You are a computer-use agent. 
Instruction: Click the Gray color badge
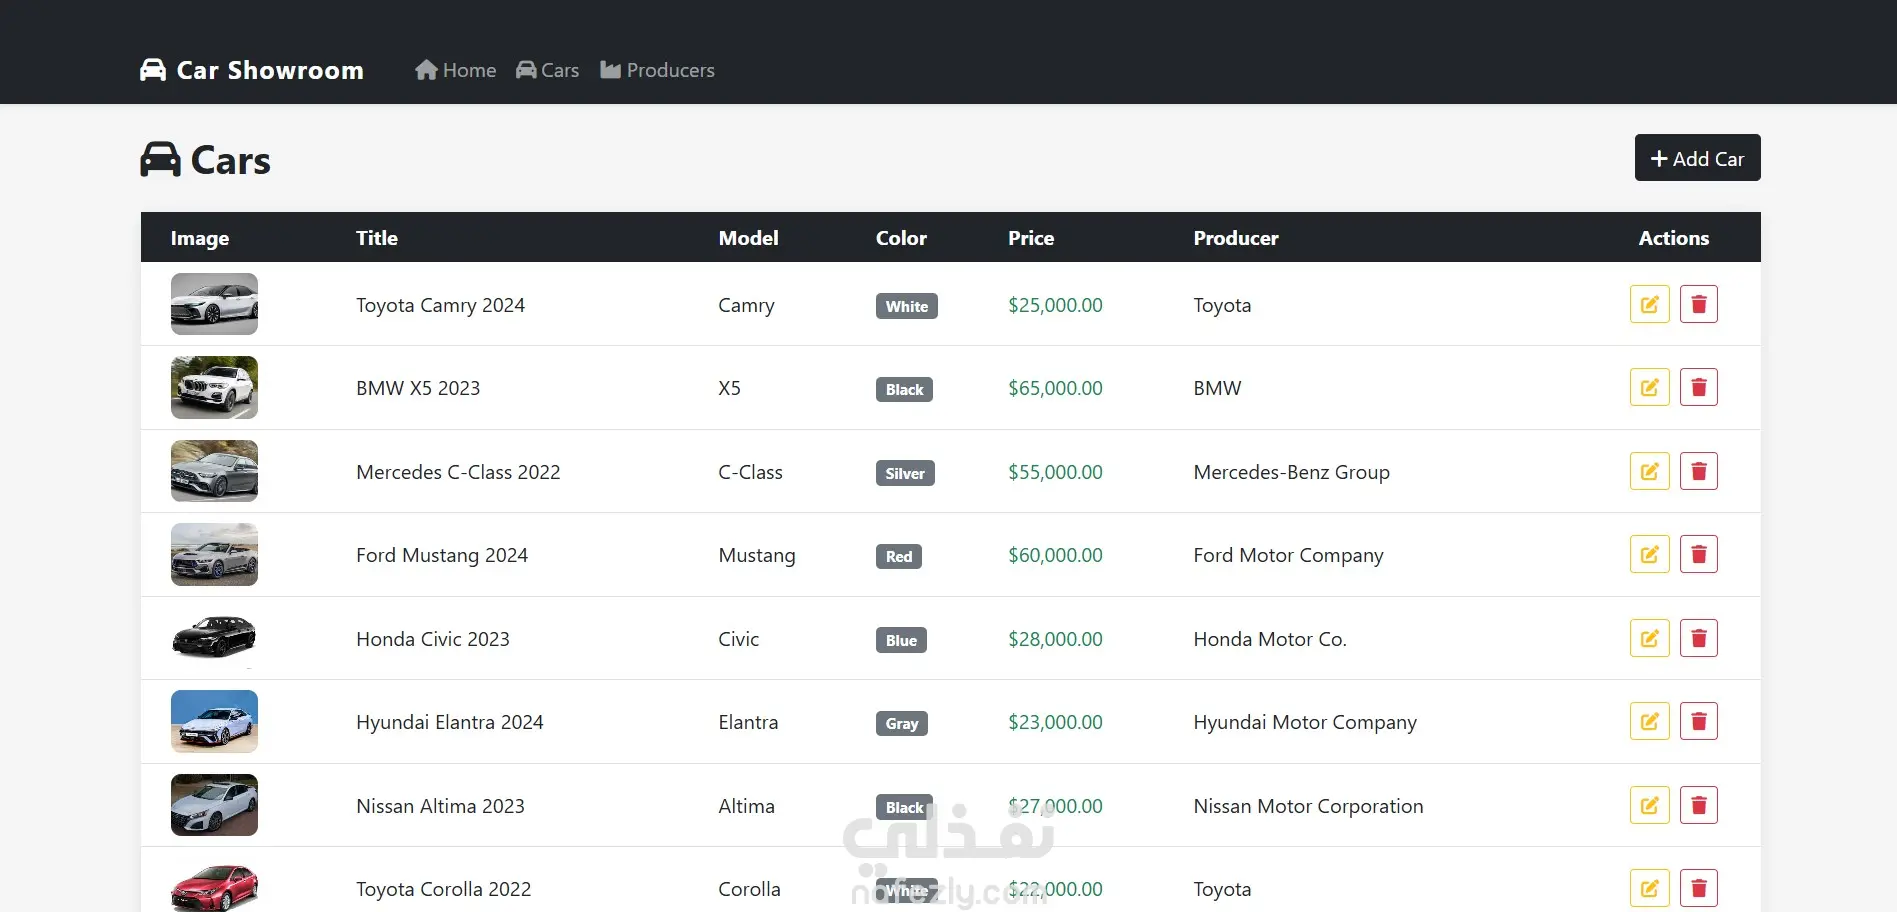[902, 723]
